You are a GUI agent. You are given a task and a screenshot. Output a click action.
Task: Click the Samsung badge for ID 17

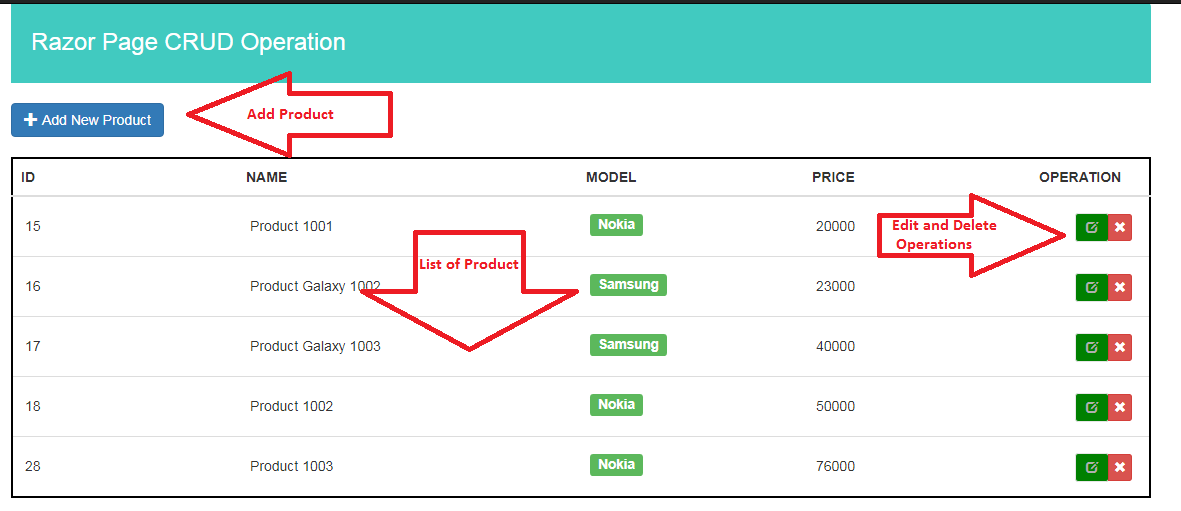628,345
